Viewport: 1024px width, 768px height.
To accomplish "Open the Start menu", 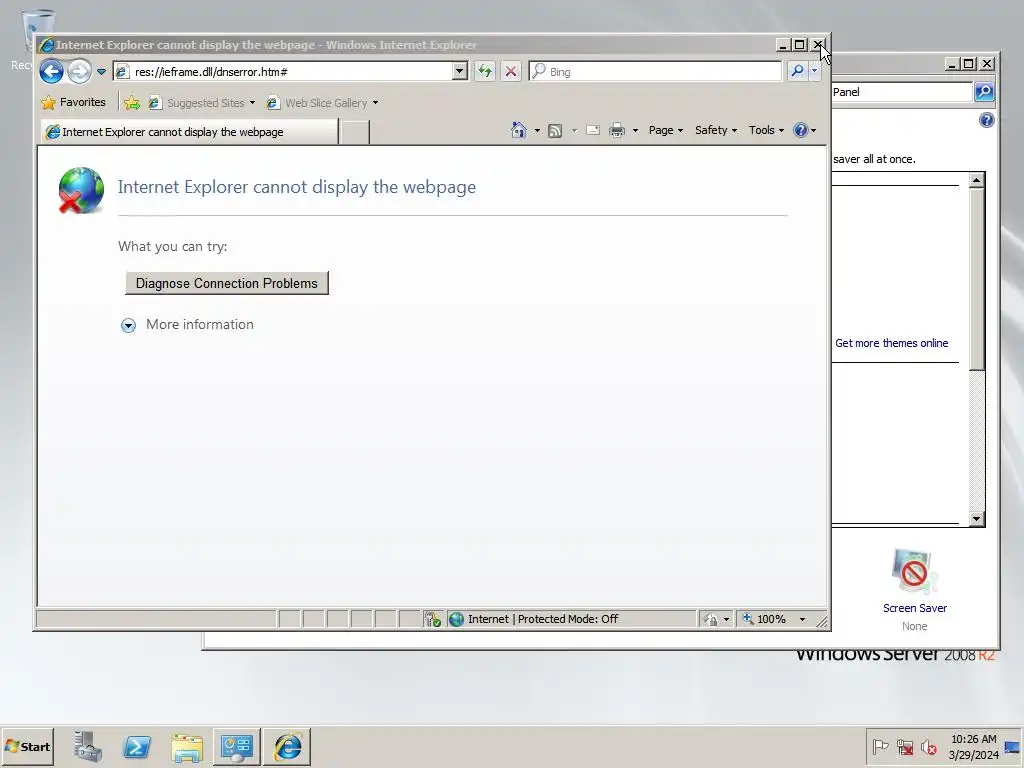I will click(x=27, y=746).
